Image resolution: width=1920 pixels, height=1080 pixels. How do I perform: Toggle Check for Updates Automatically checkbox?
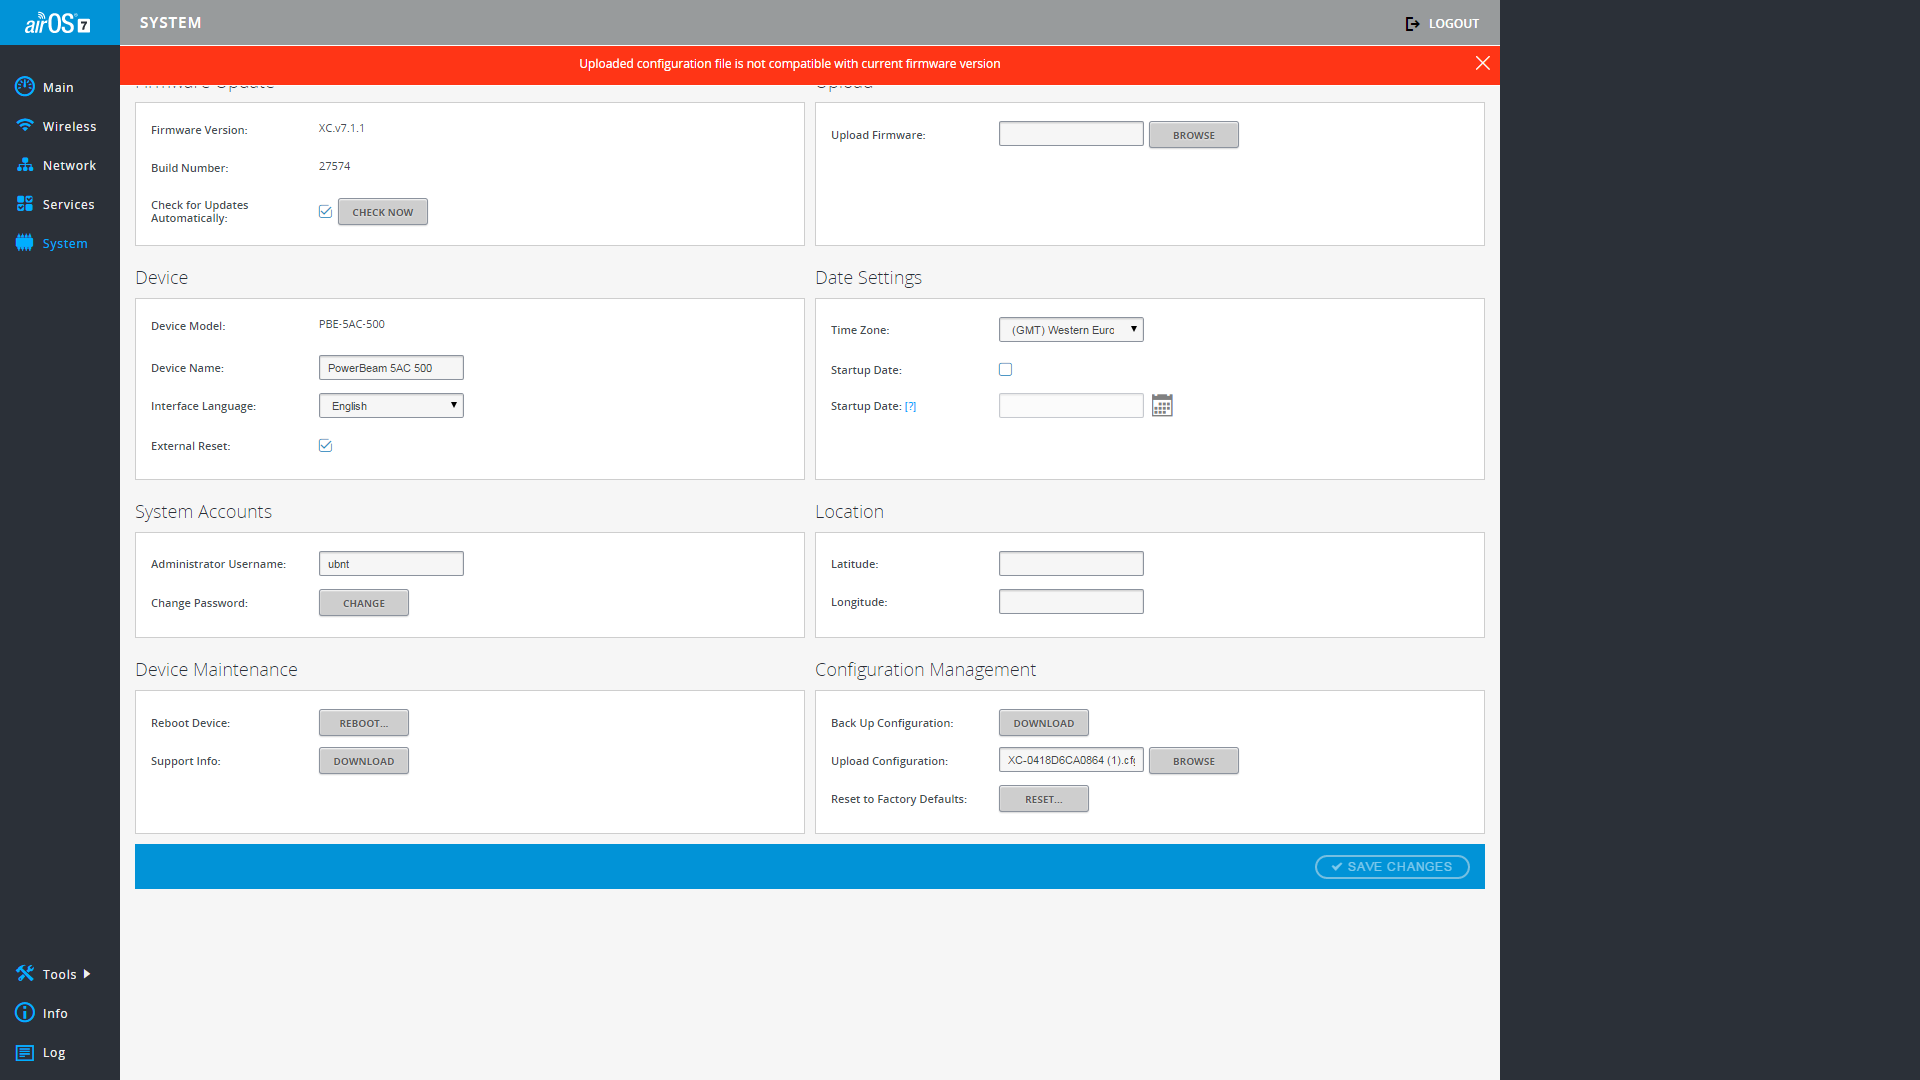tap(325, 211)
